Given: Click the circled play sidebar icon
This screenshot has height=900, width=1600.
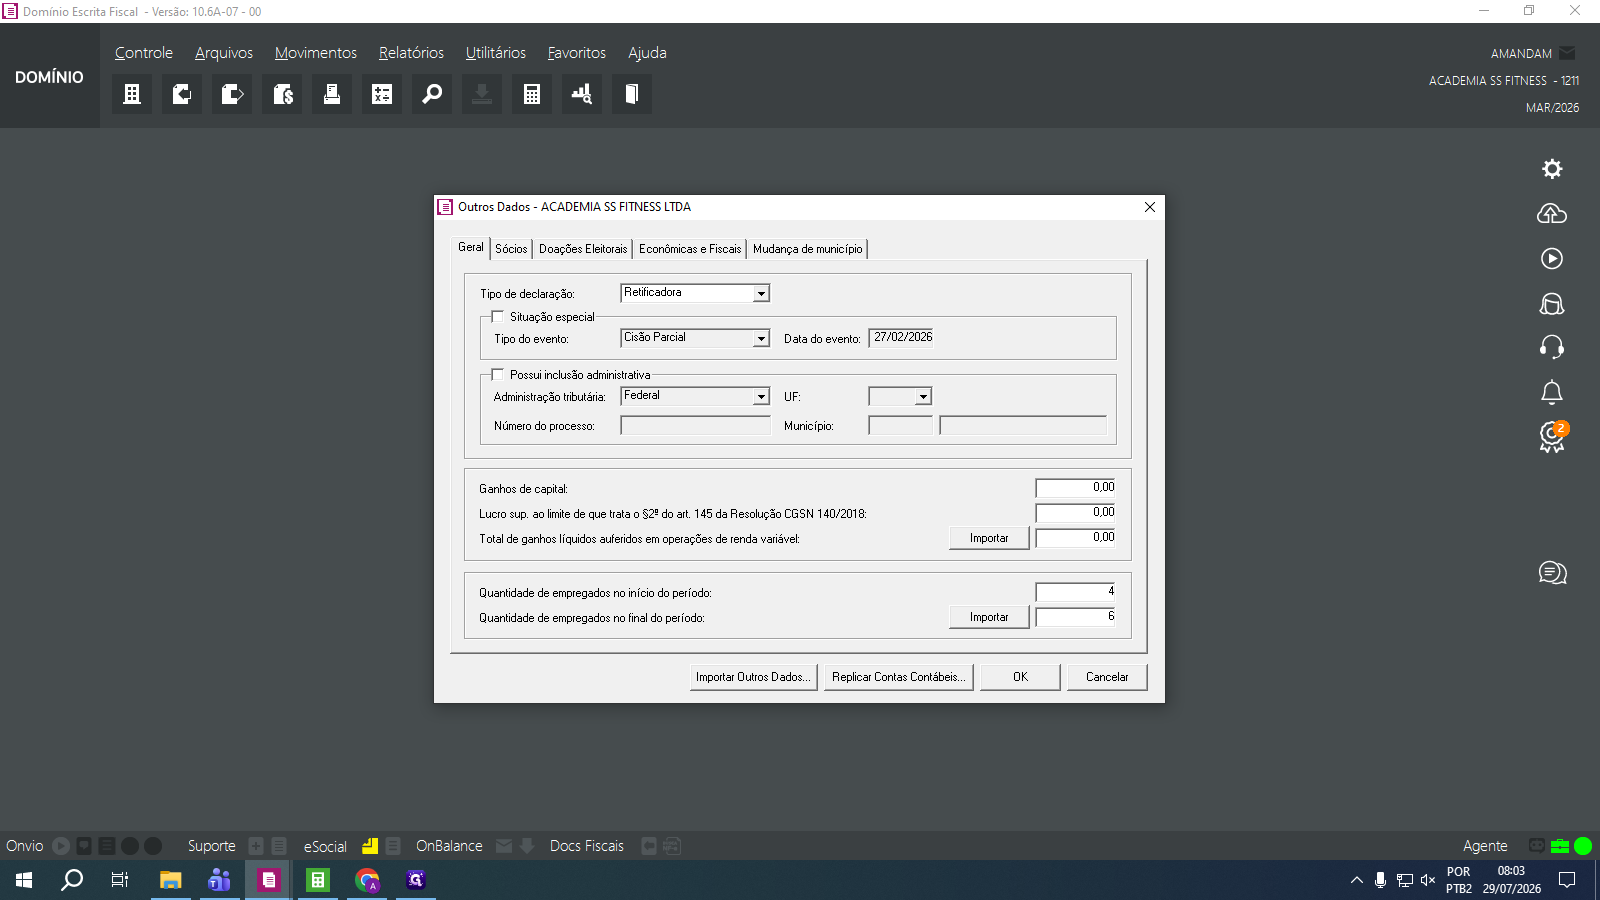Looking at the screenshot, I should tap(1552, 259).
